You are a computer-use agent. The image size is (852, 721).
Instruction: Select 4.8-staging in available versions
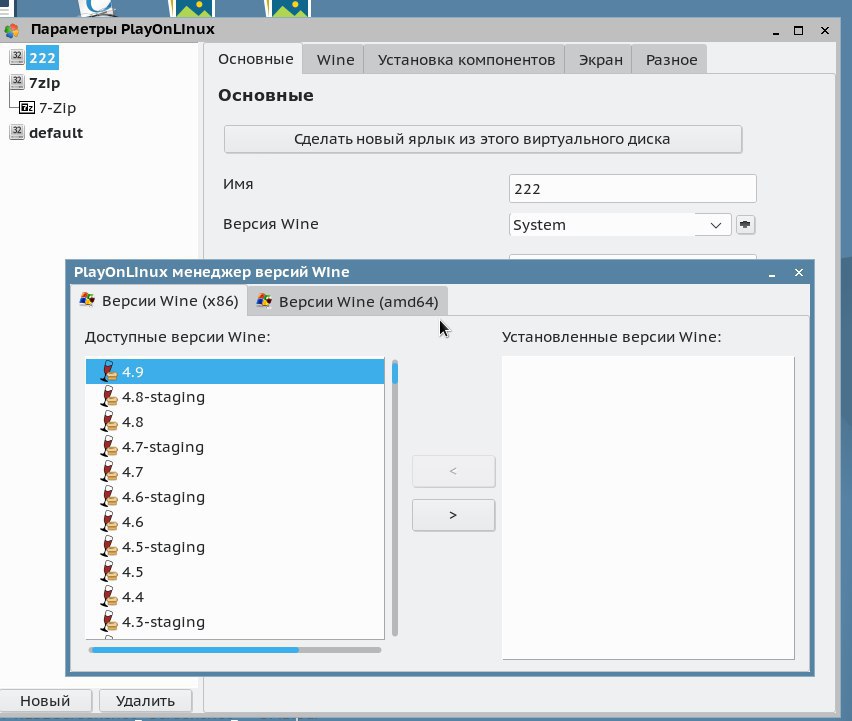click(x=235, y=397)
